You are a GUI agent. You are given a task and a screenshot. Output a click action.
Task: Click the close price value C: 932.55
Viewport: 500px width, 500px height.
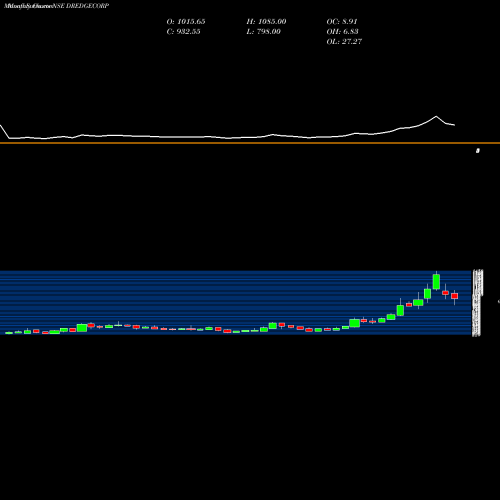[x=184, y=31]
